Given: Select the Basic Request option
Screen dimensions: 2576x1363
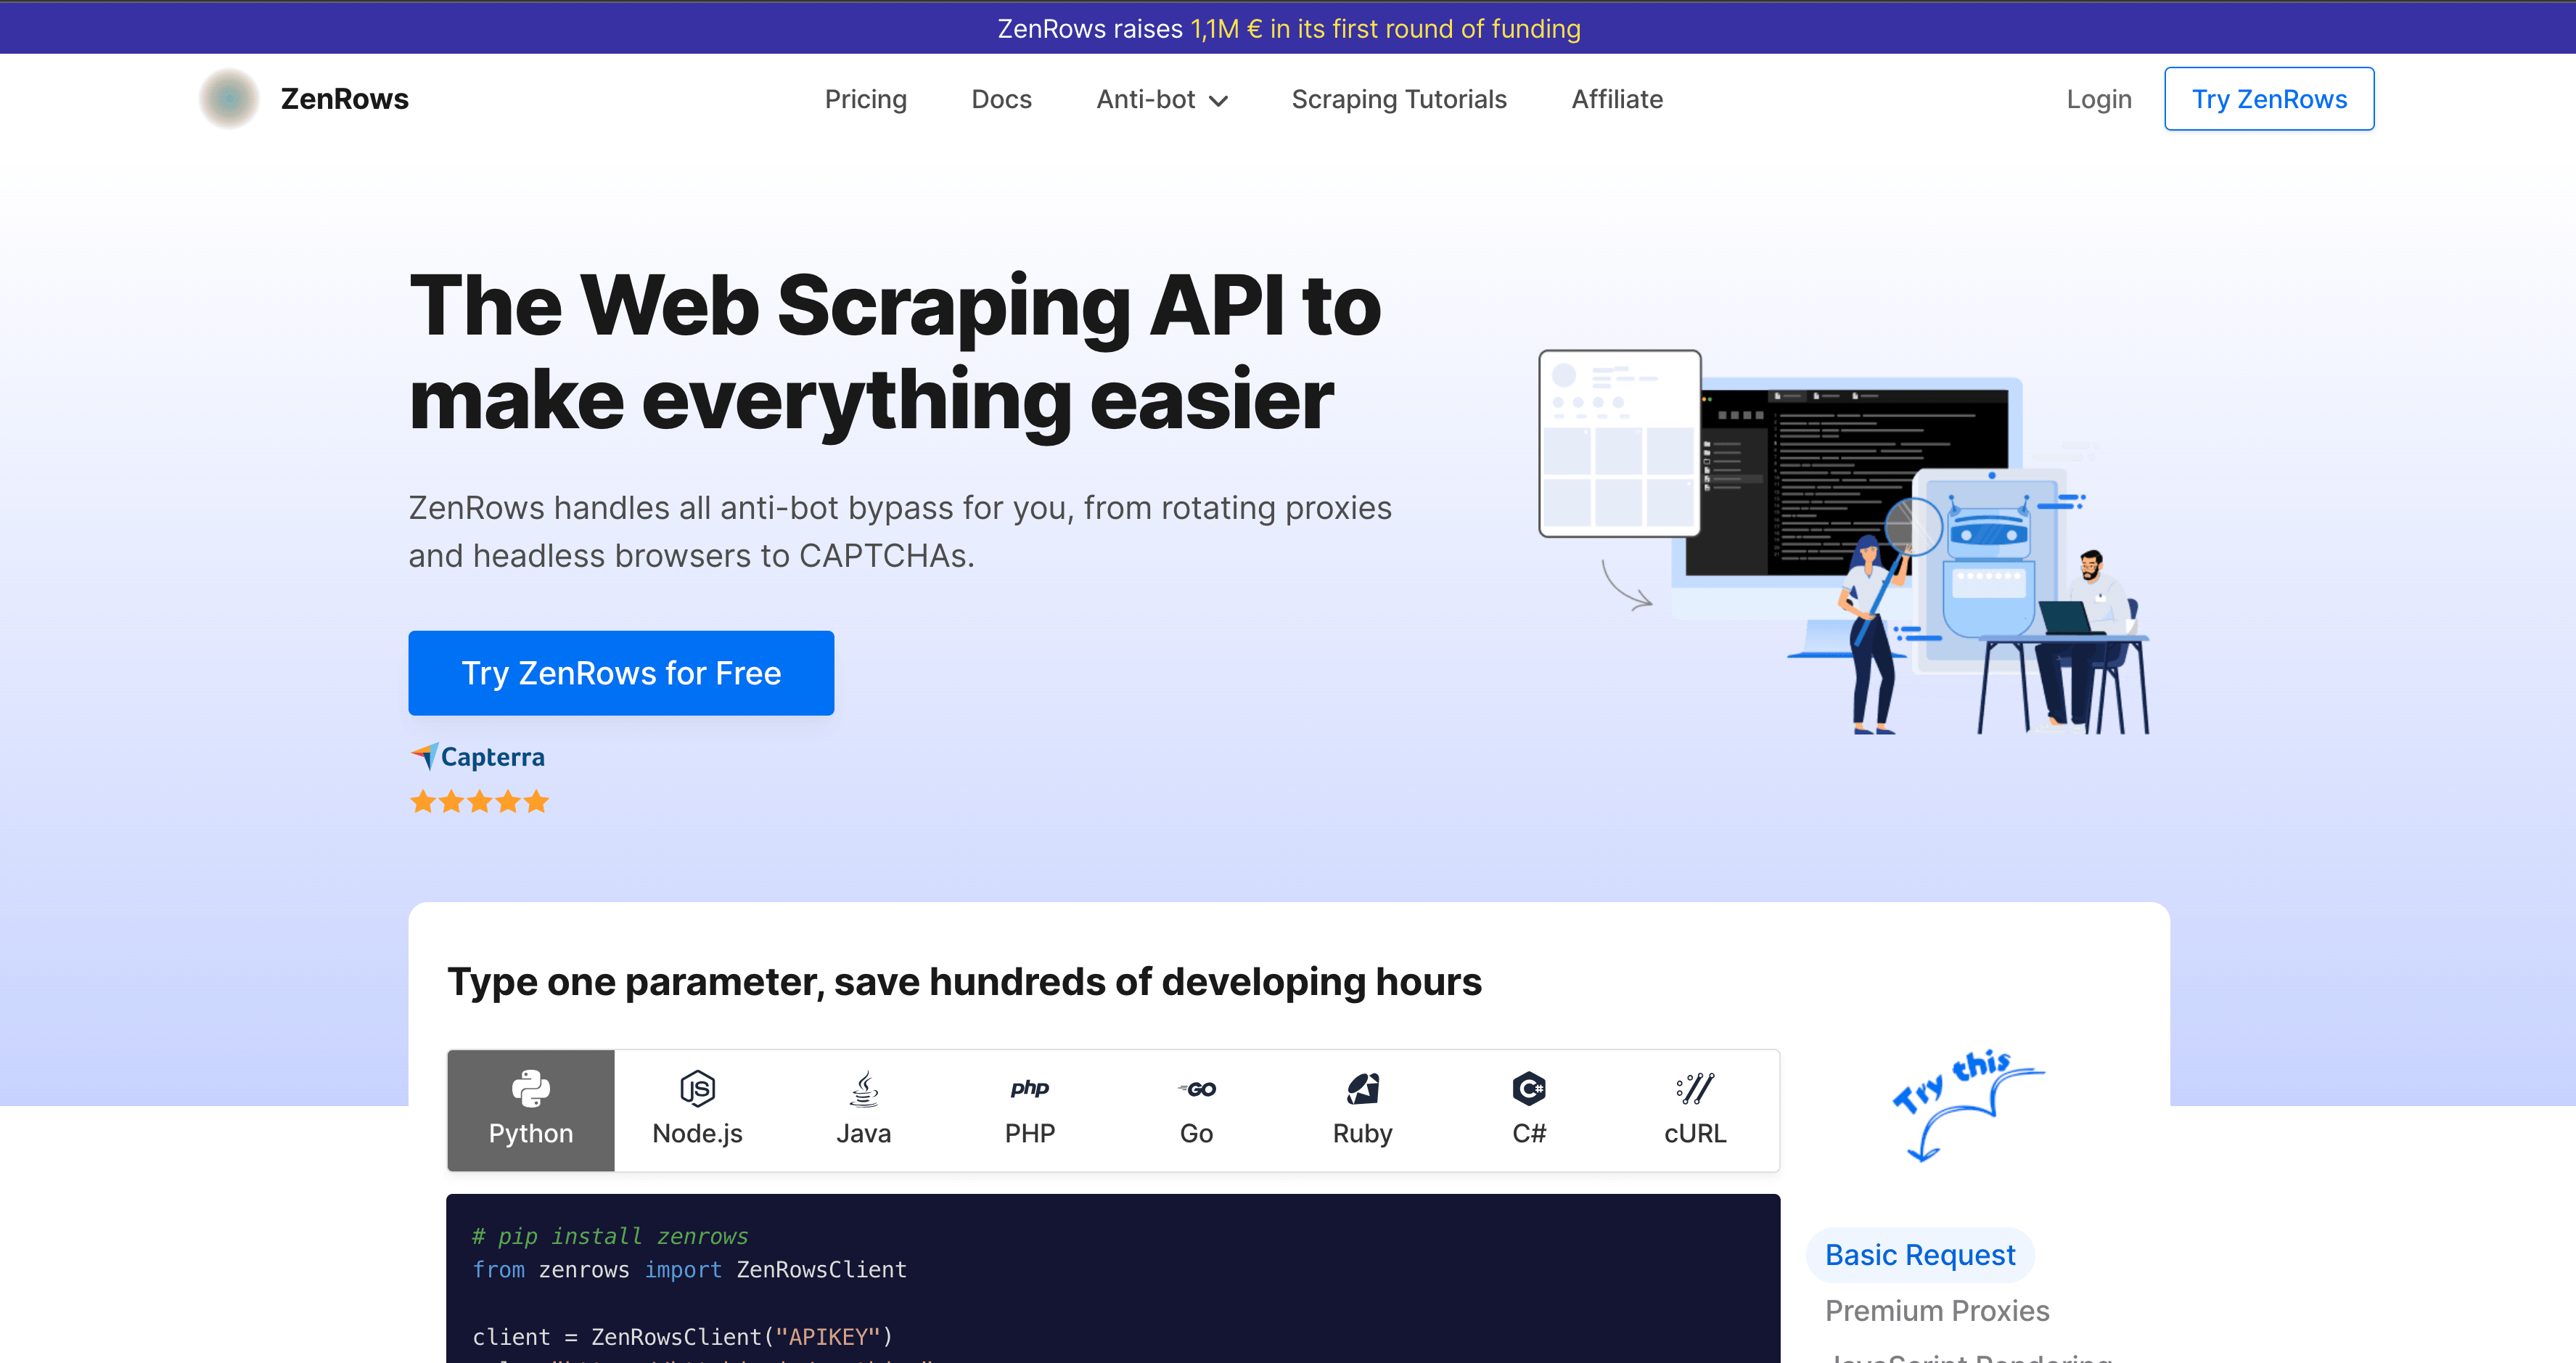Looking at the screenshot, I should click(x=1920, y=1255).
